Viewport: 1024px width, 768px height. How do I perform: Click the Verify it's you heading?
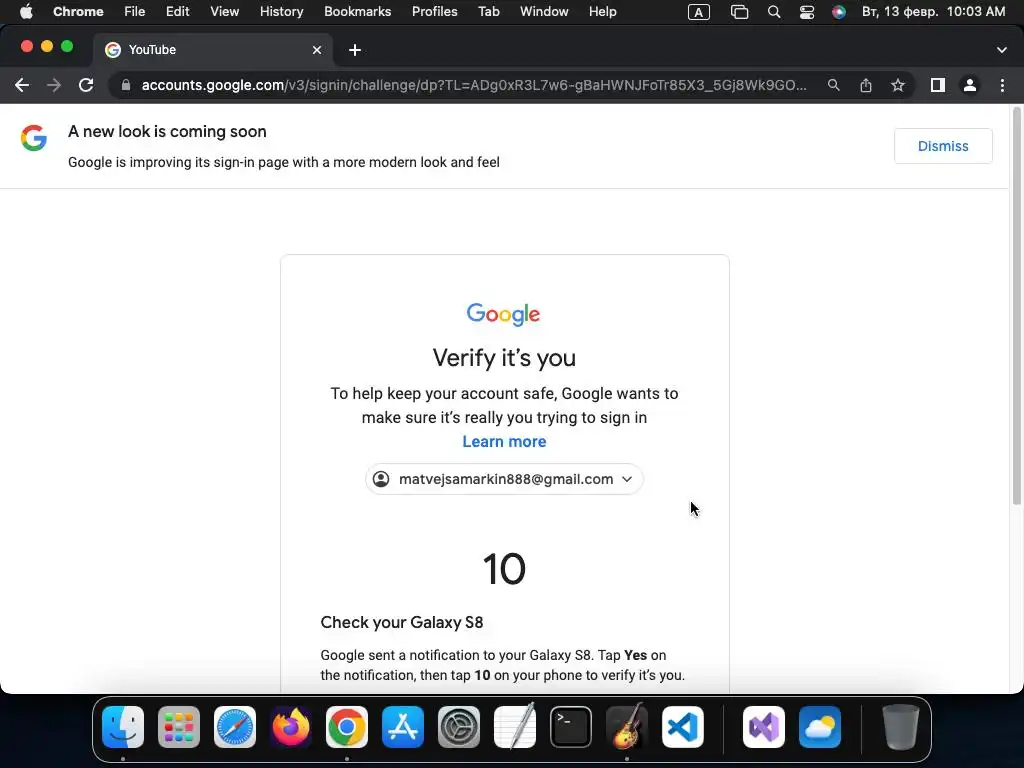click(x=504, y=358)
